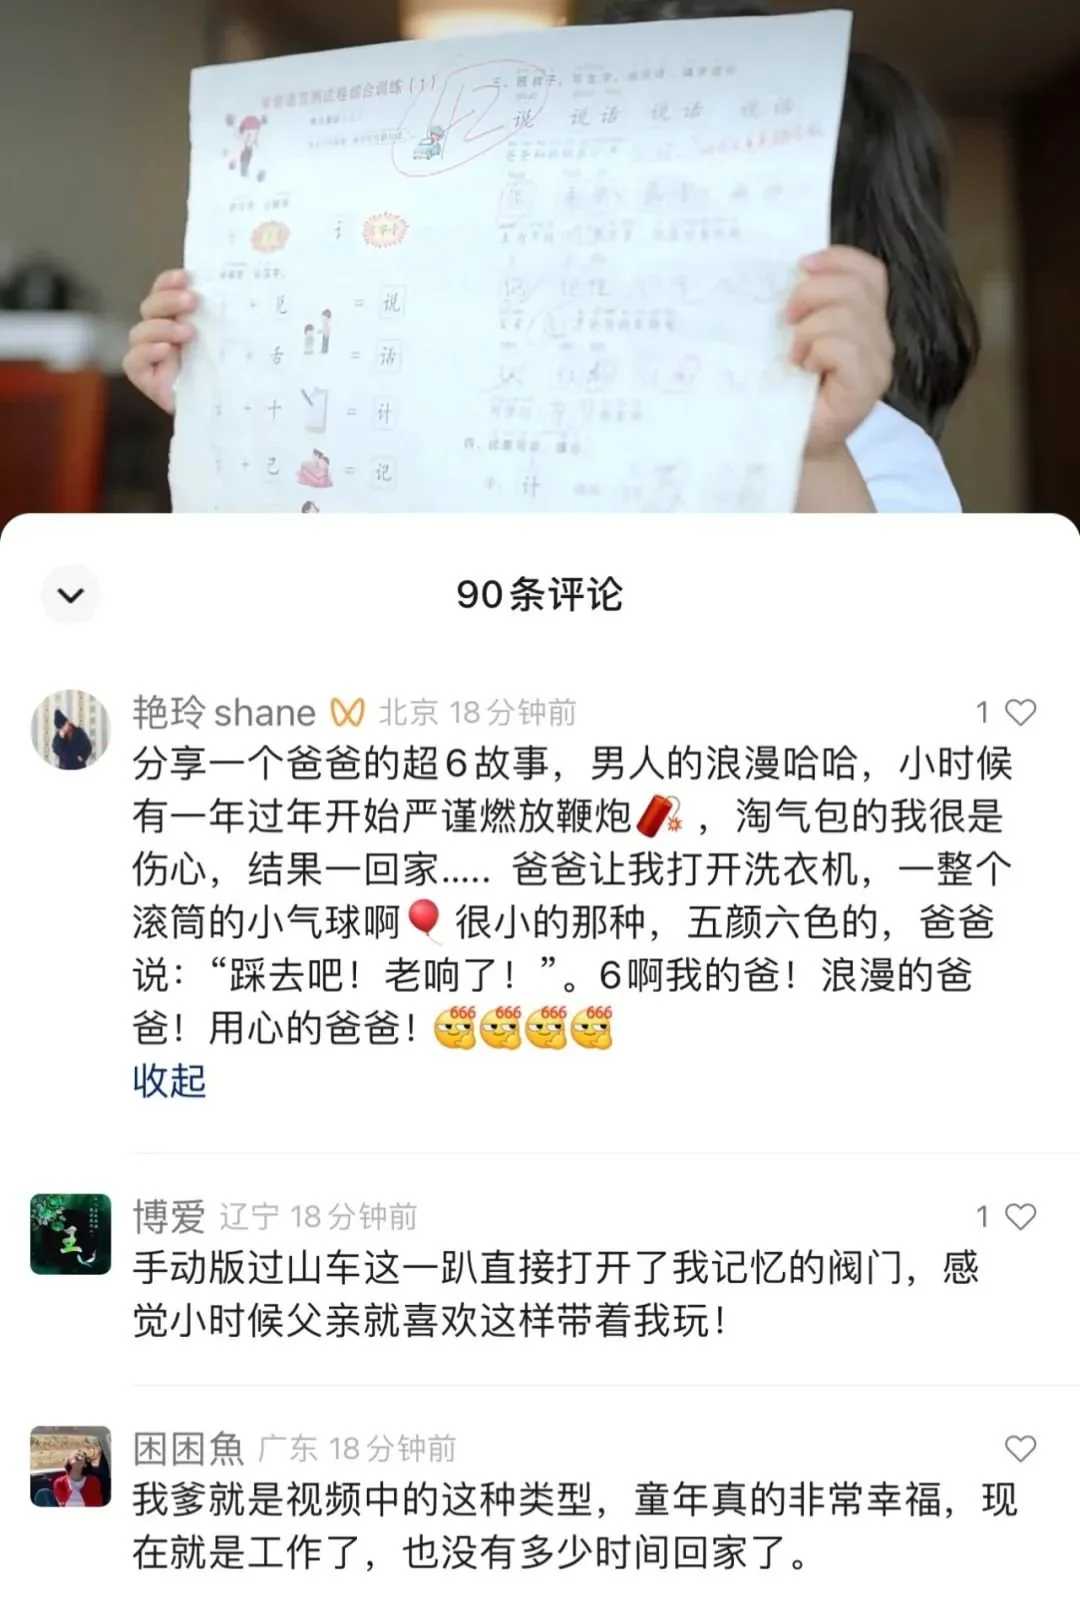Viewport: 1080px width, 1607px height.
Task: Collapse long comment via 收起 link
Action: pos(169,1080)
